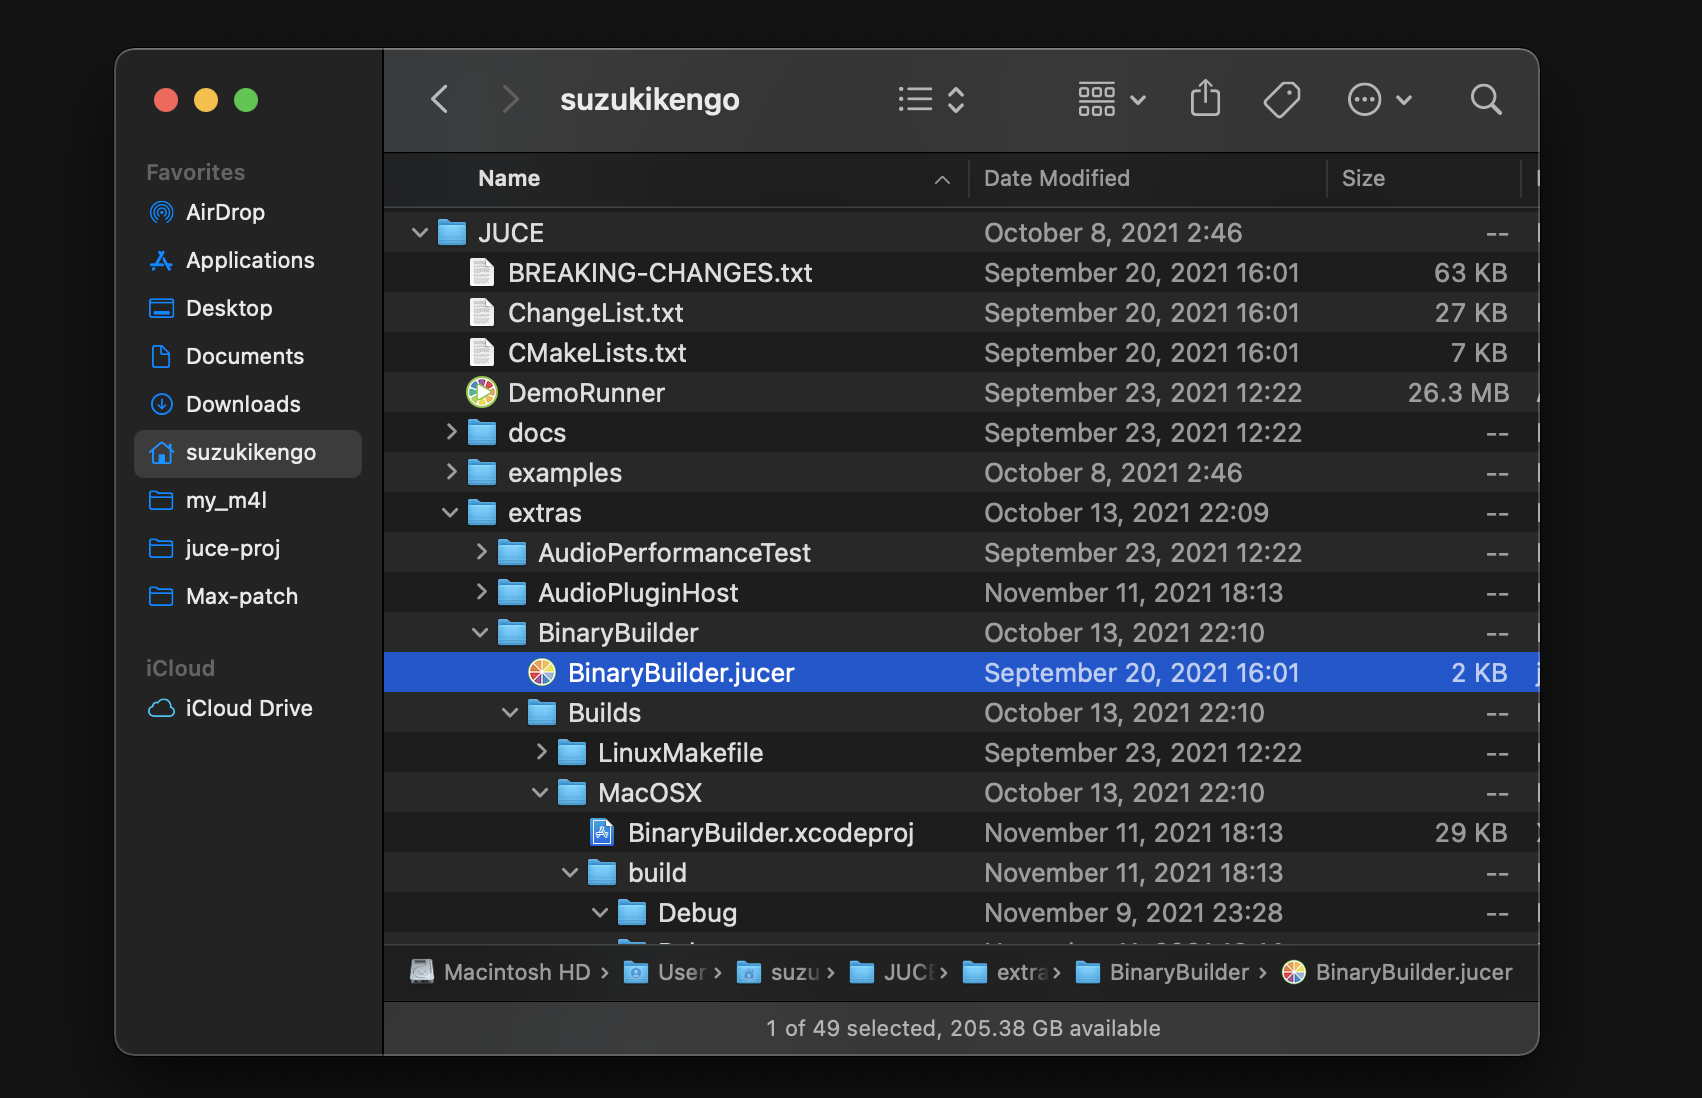1702x1098 pixels.
Task: Select the BinaryBuilder.xcodeproj file icon
Action: [602, 832]
